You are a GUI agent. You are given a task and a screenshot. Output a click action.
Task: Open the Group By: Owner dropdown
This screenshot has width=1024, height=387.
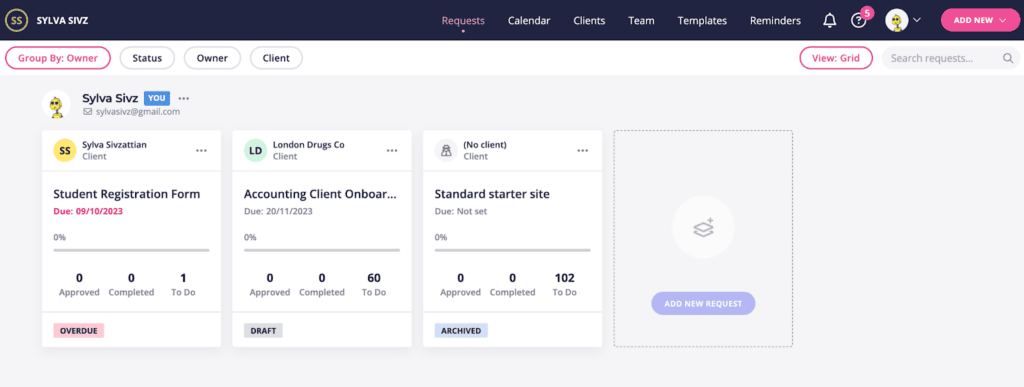tap(57, 58)
